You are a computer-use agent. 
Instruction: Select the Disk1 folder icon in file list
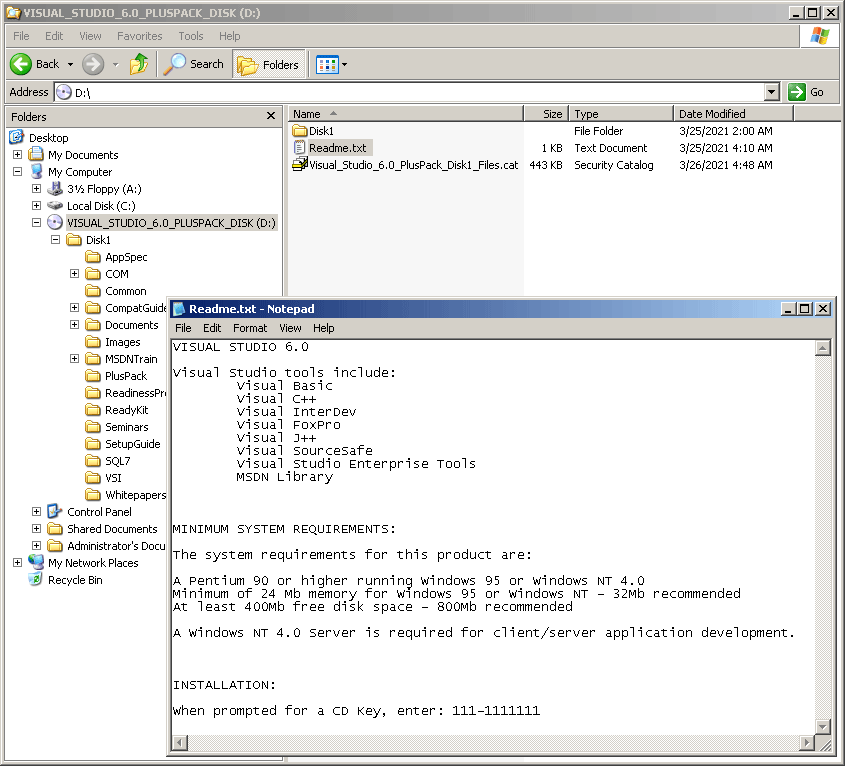(x=299, y=130)
